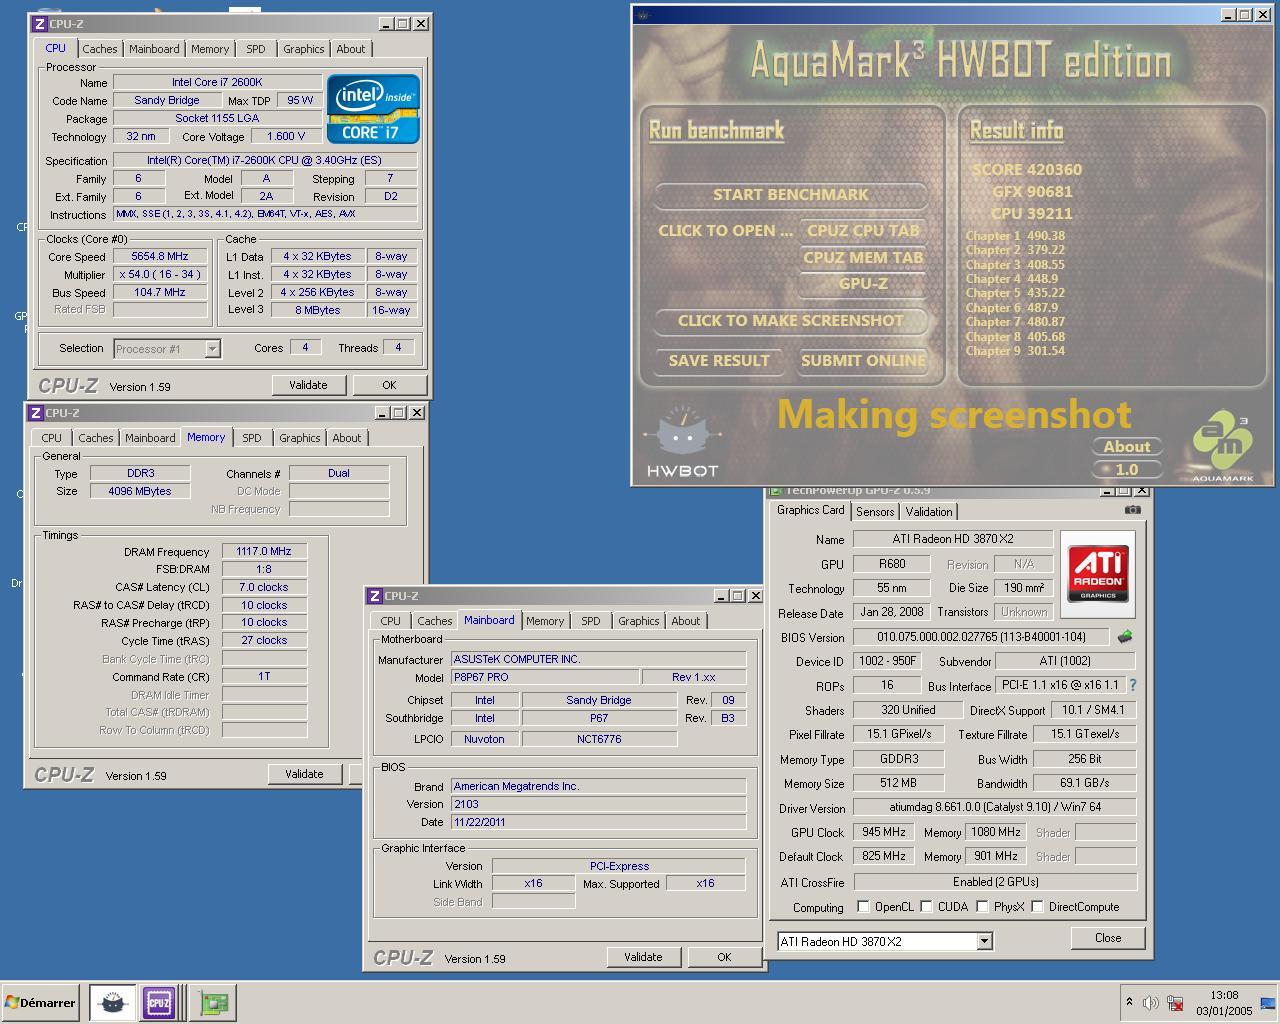Open About tab in top CPU-Z window
The height and width of the screenshot is (1024, 1280).
tap(350, 49)
